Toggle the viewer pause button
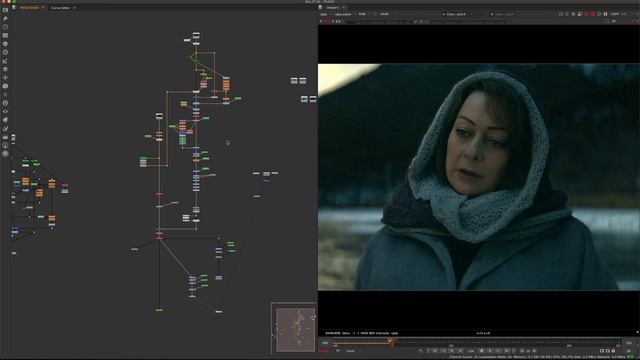640x360 pixels. [x=606, y=14]
